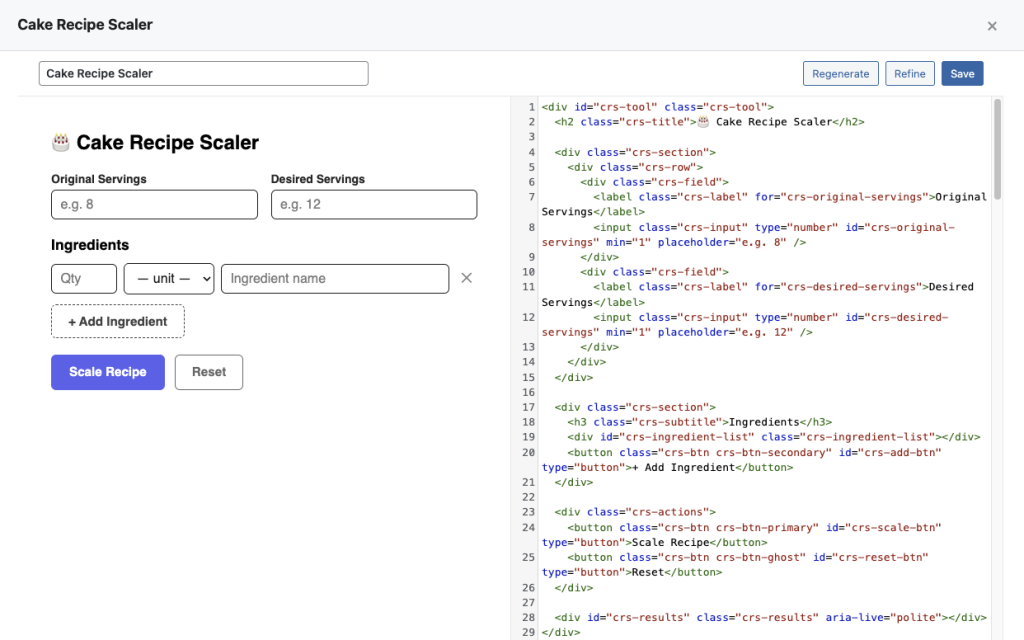Click the Ingredients subtitle heading

[x=90, y=245]
